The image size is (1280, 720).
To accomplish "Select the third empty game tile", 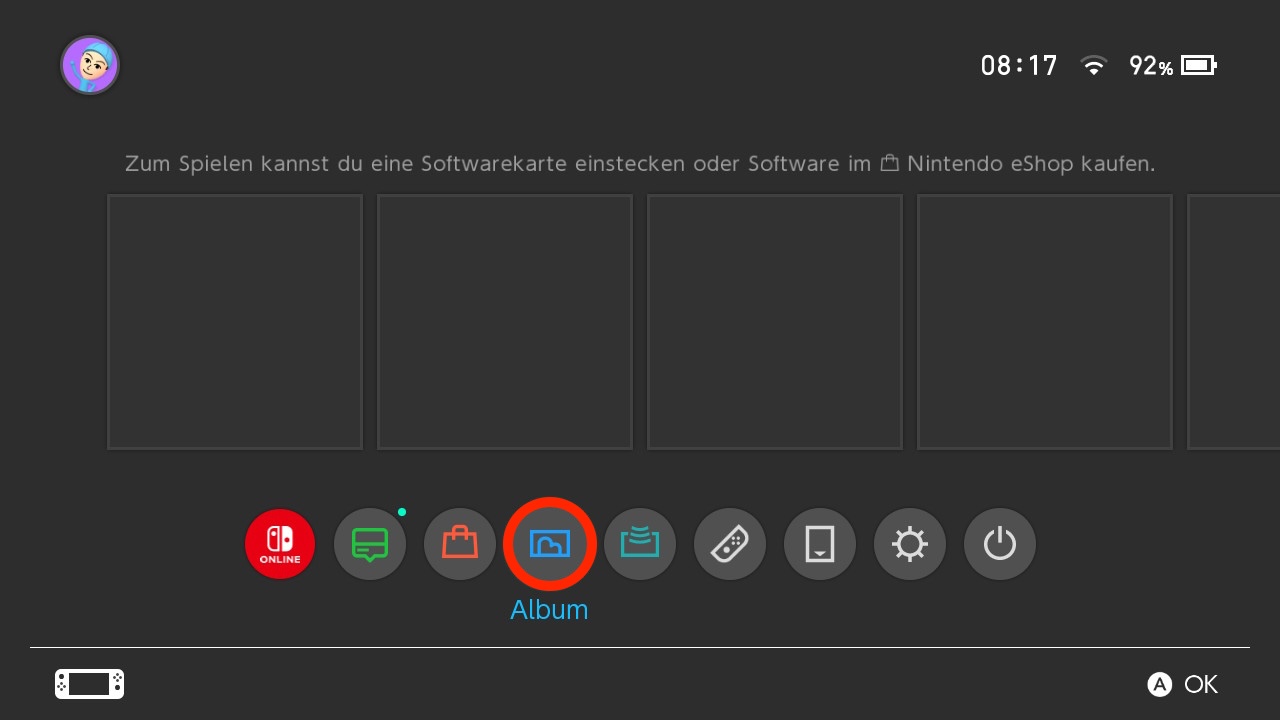I will pos(775,322).
